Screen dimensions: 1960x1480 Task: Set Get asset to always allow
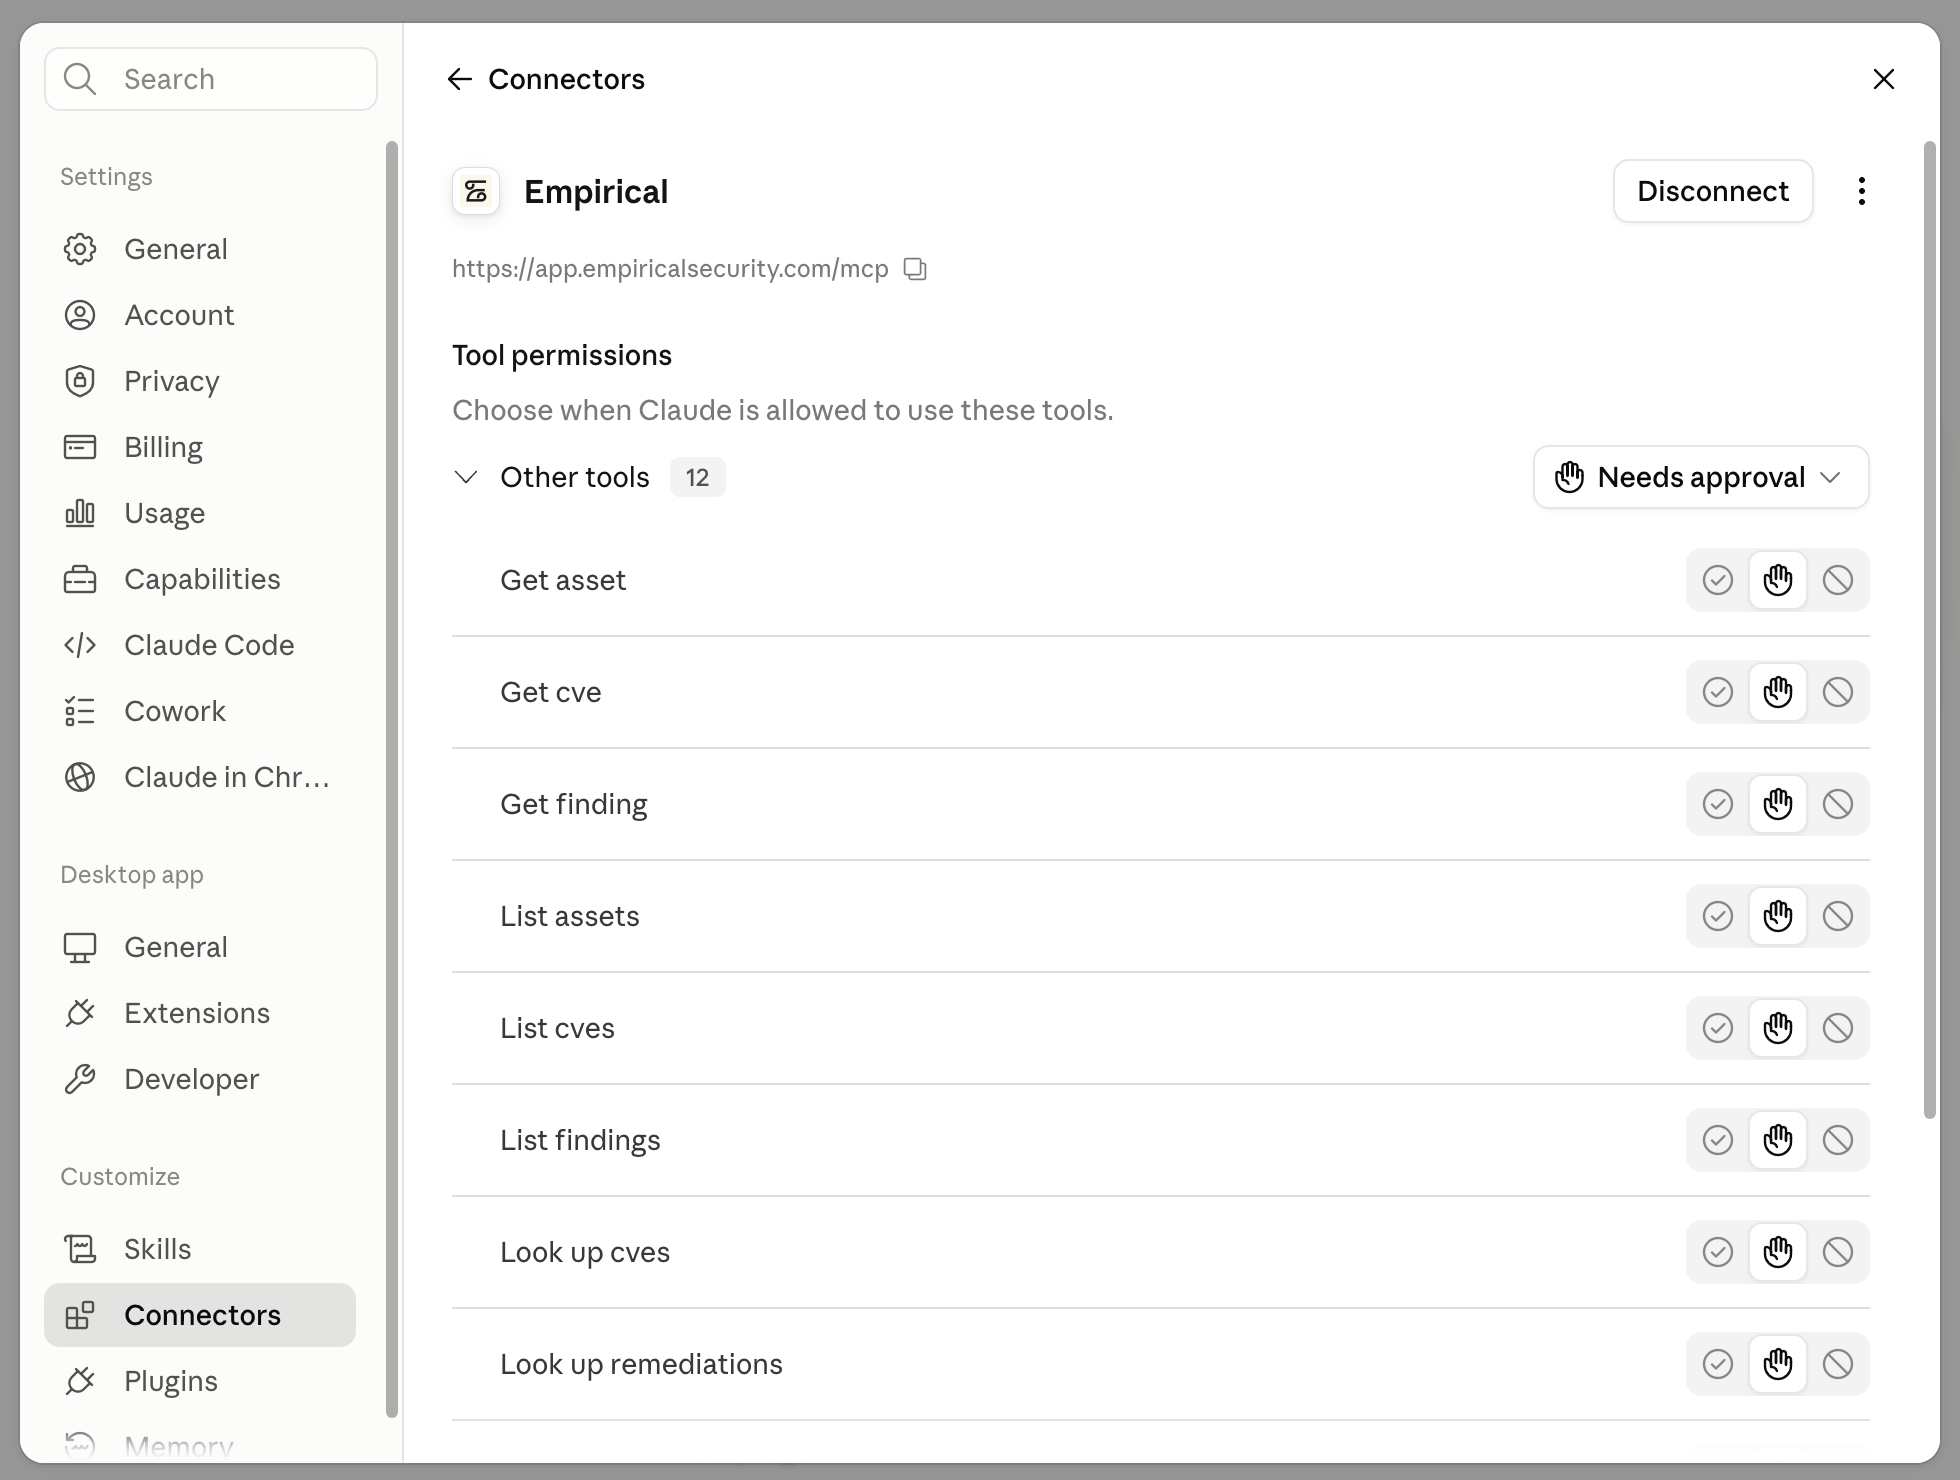coord(1718,580)
